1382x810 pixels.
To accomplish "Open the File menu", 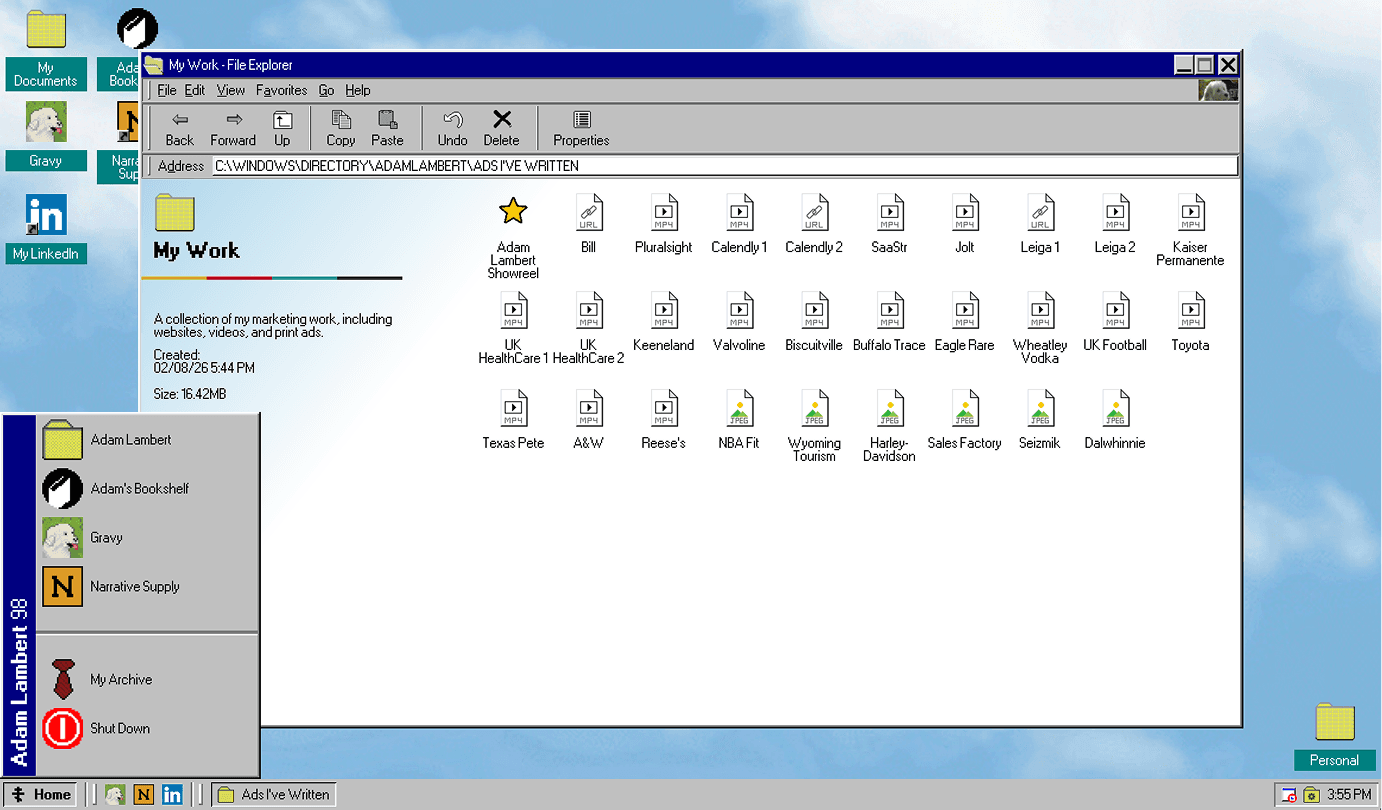I will (x=167, y=90).
